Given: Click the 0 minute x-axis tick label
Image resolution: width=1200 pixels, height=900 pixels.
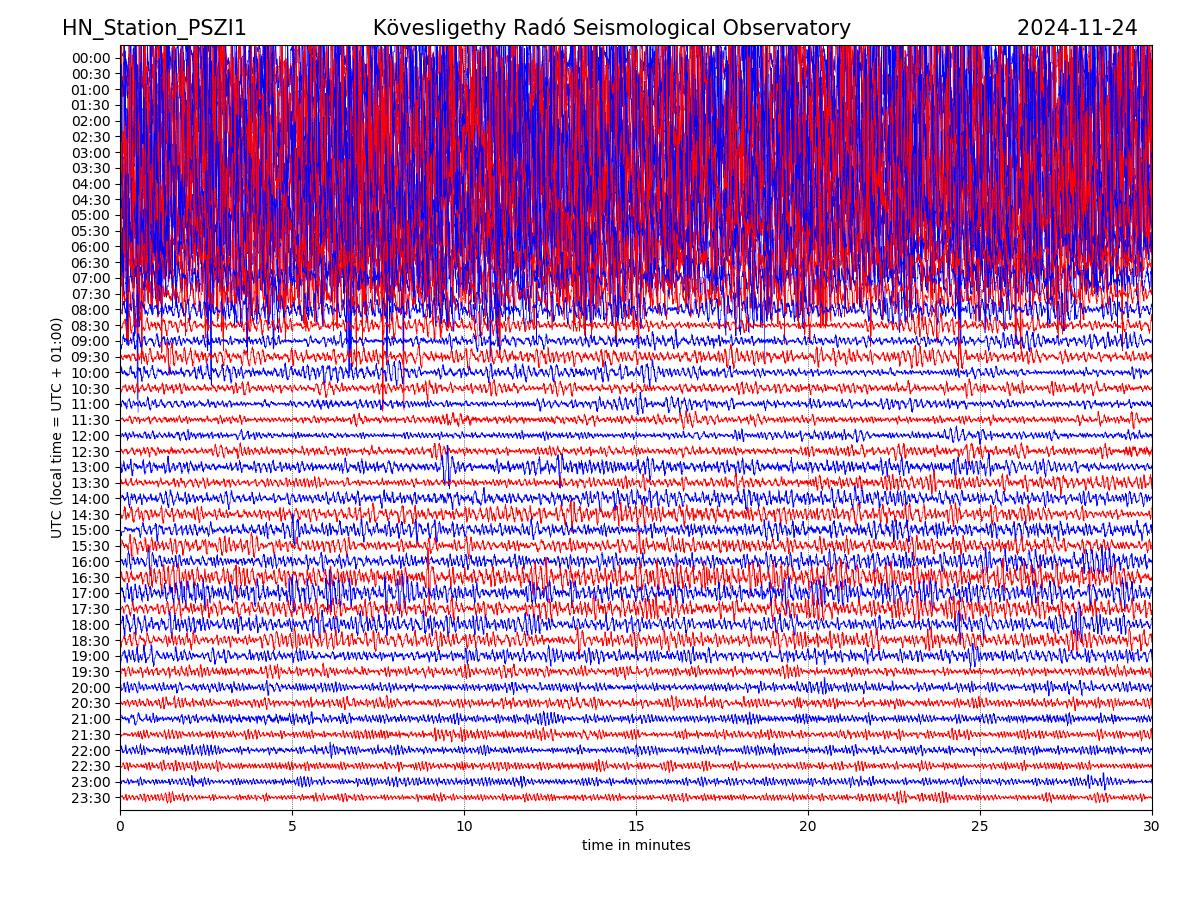Looking at the screenshot, I should pyautogui.click(x=120, y=826).
